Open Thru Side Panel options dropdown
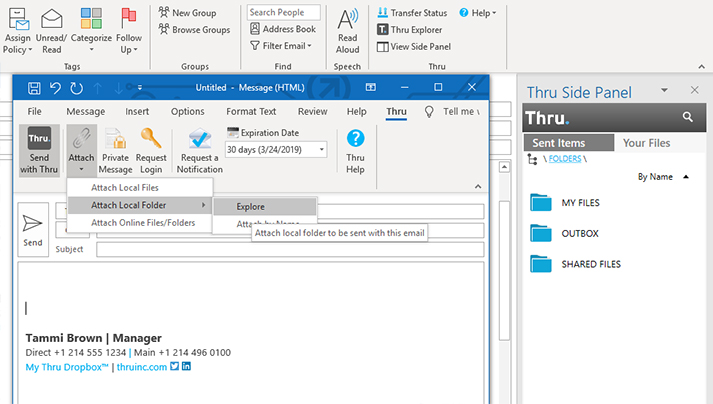This screenshot has width=713, height=404. click(664, 90)
